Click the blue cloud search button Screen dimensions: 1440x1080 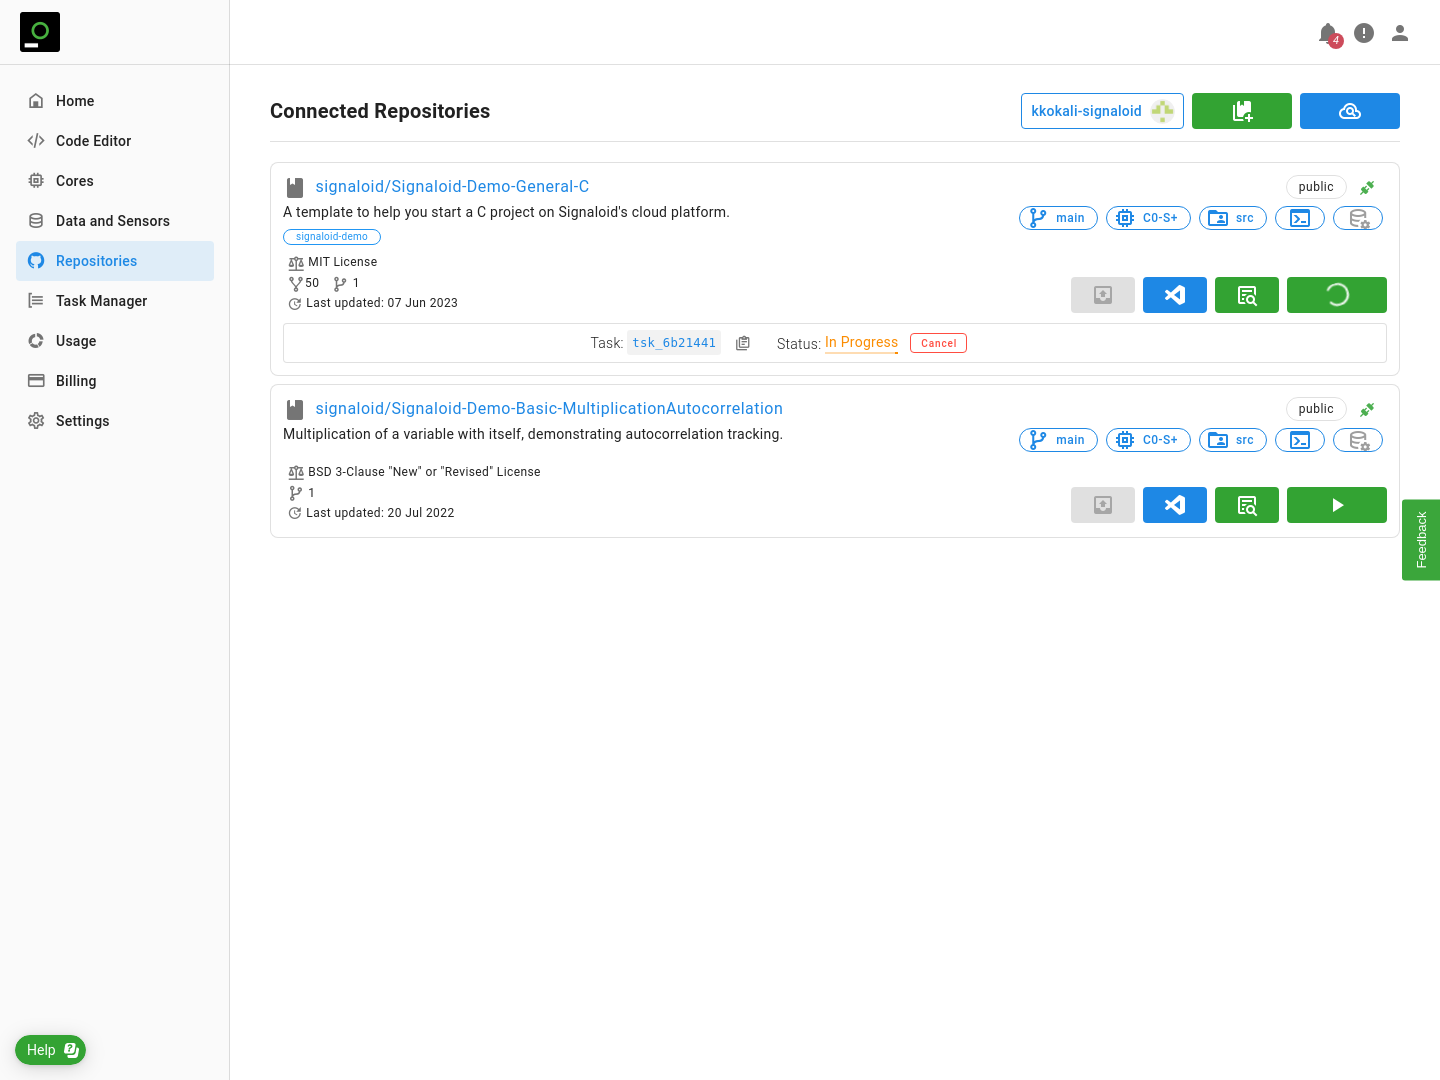click(1349, 111)
